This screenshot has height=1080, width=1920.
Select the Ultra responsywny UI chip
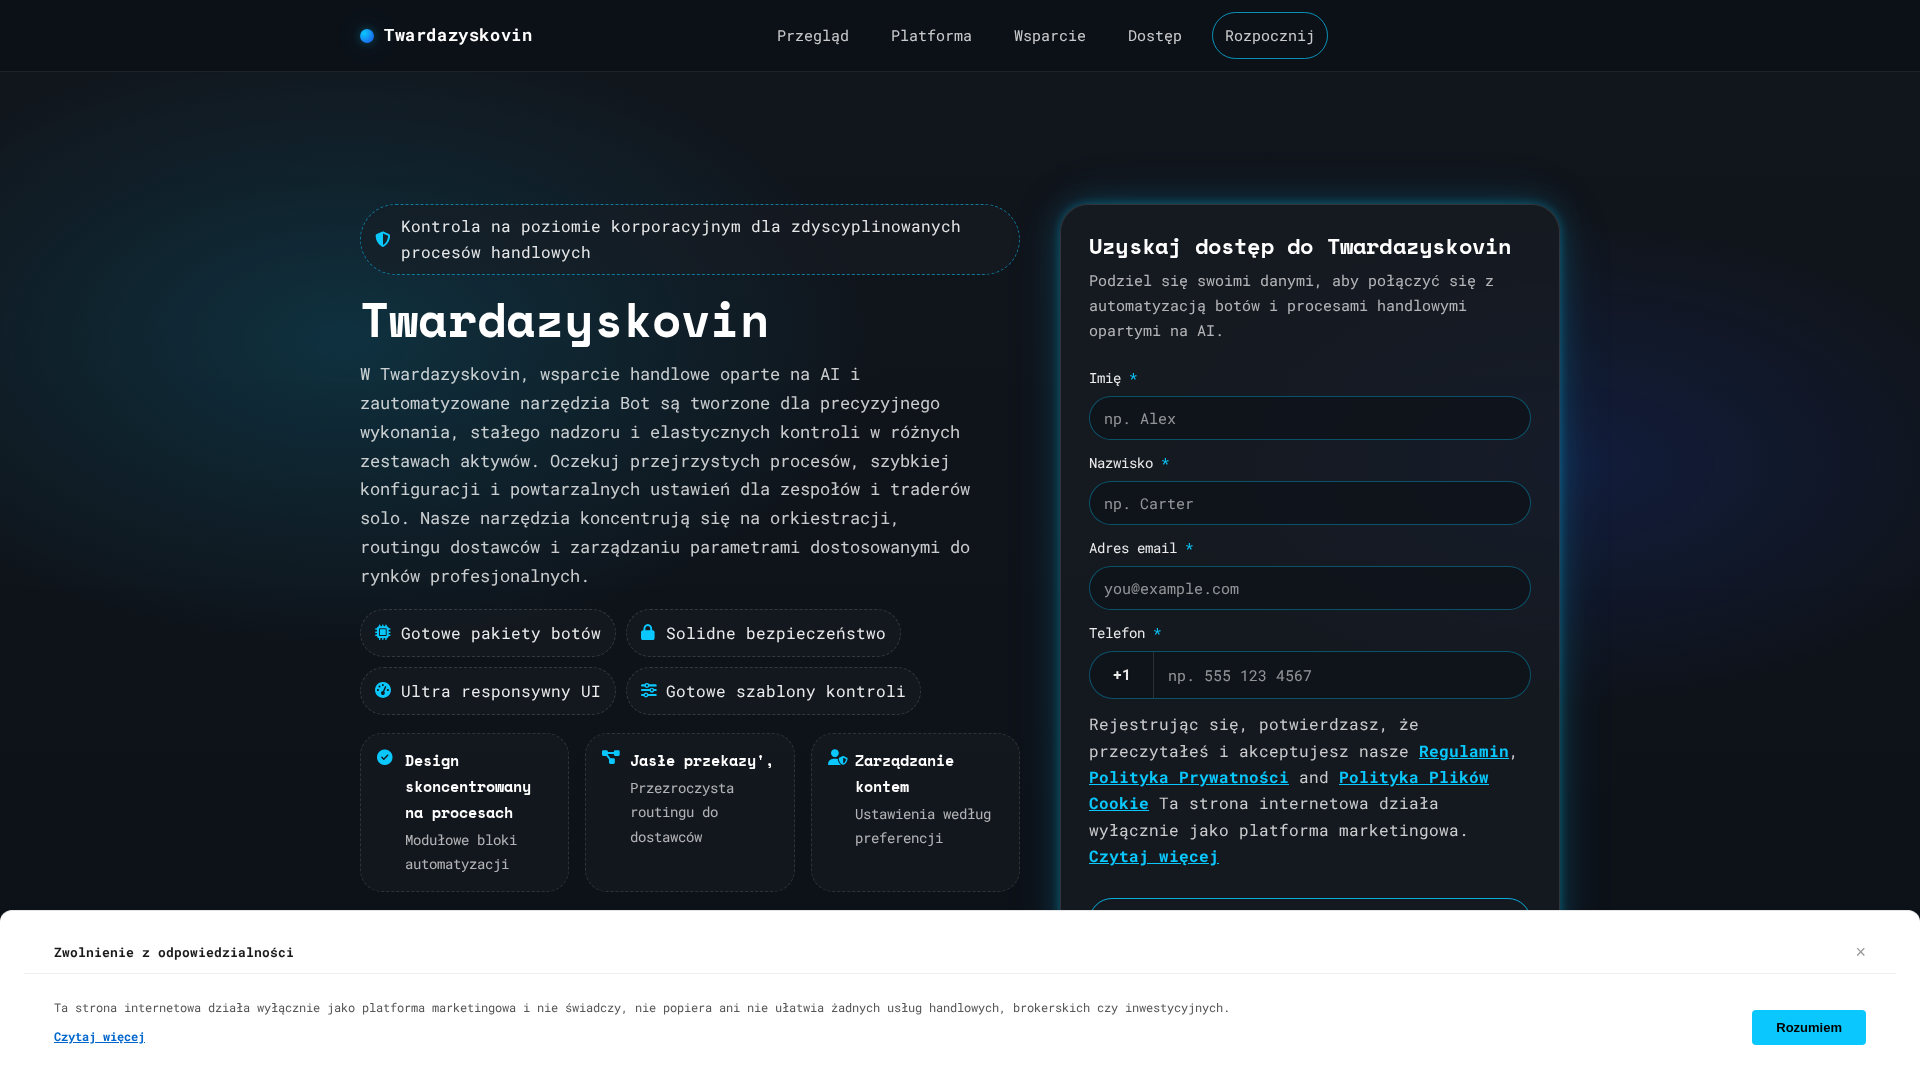pos(488,691)
